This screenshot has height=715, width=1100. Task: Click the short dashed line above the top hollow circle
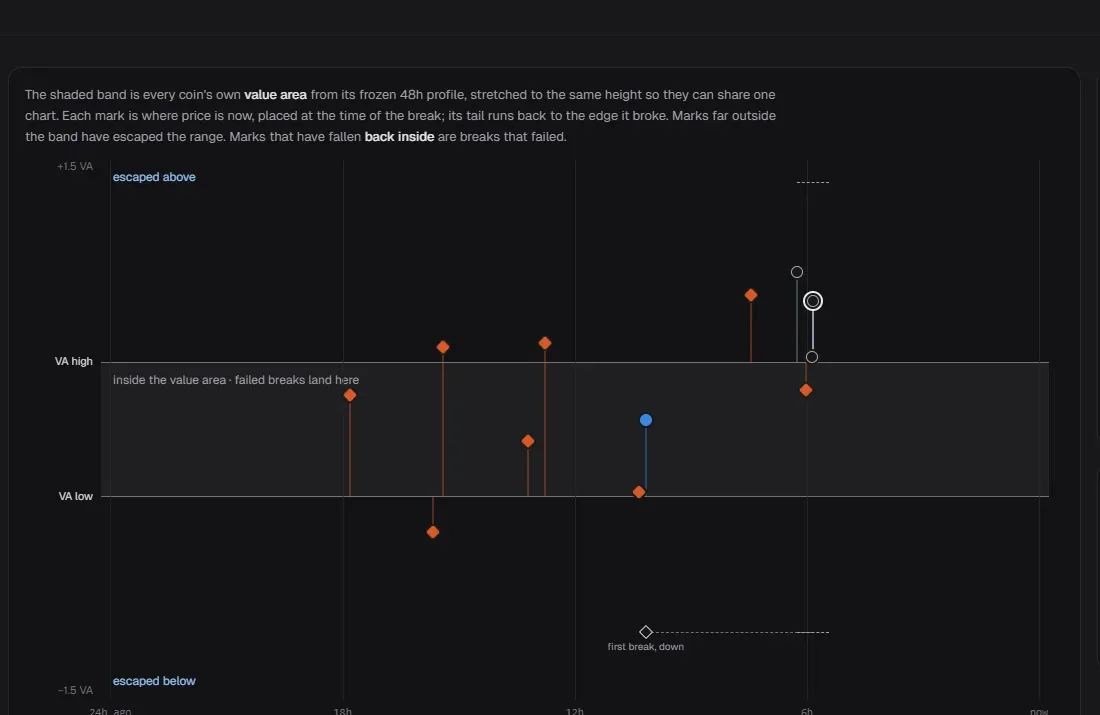pos(813,182)
